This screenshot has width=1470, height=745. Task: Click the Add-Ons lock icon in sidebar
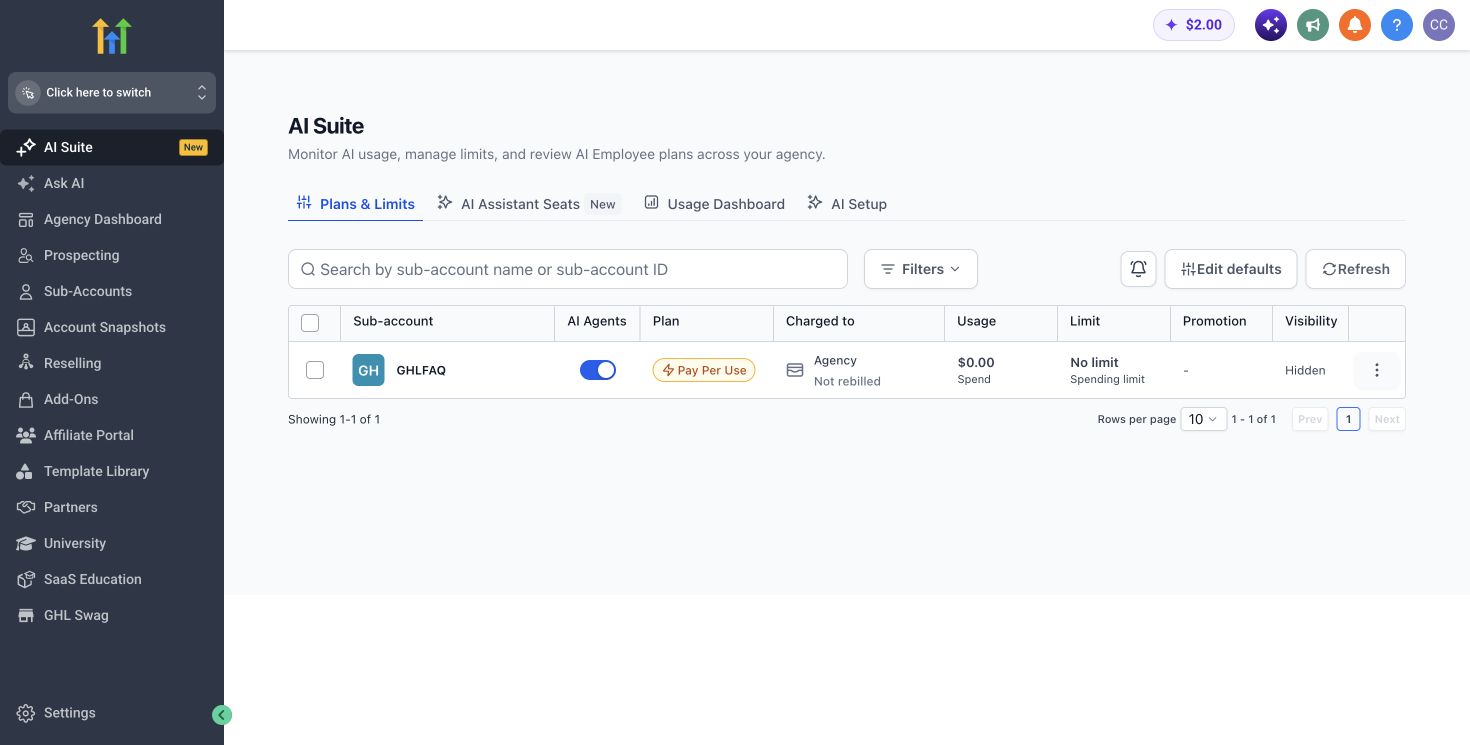[x=26, y=399]
